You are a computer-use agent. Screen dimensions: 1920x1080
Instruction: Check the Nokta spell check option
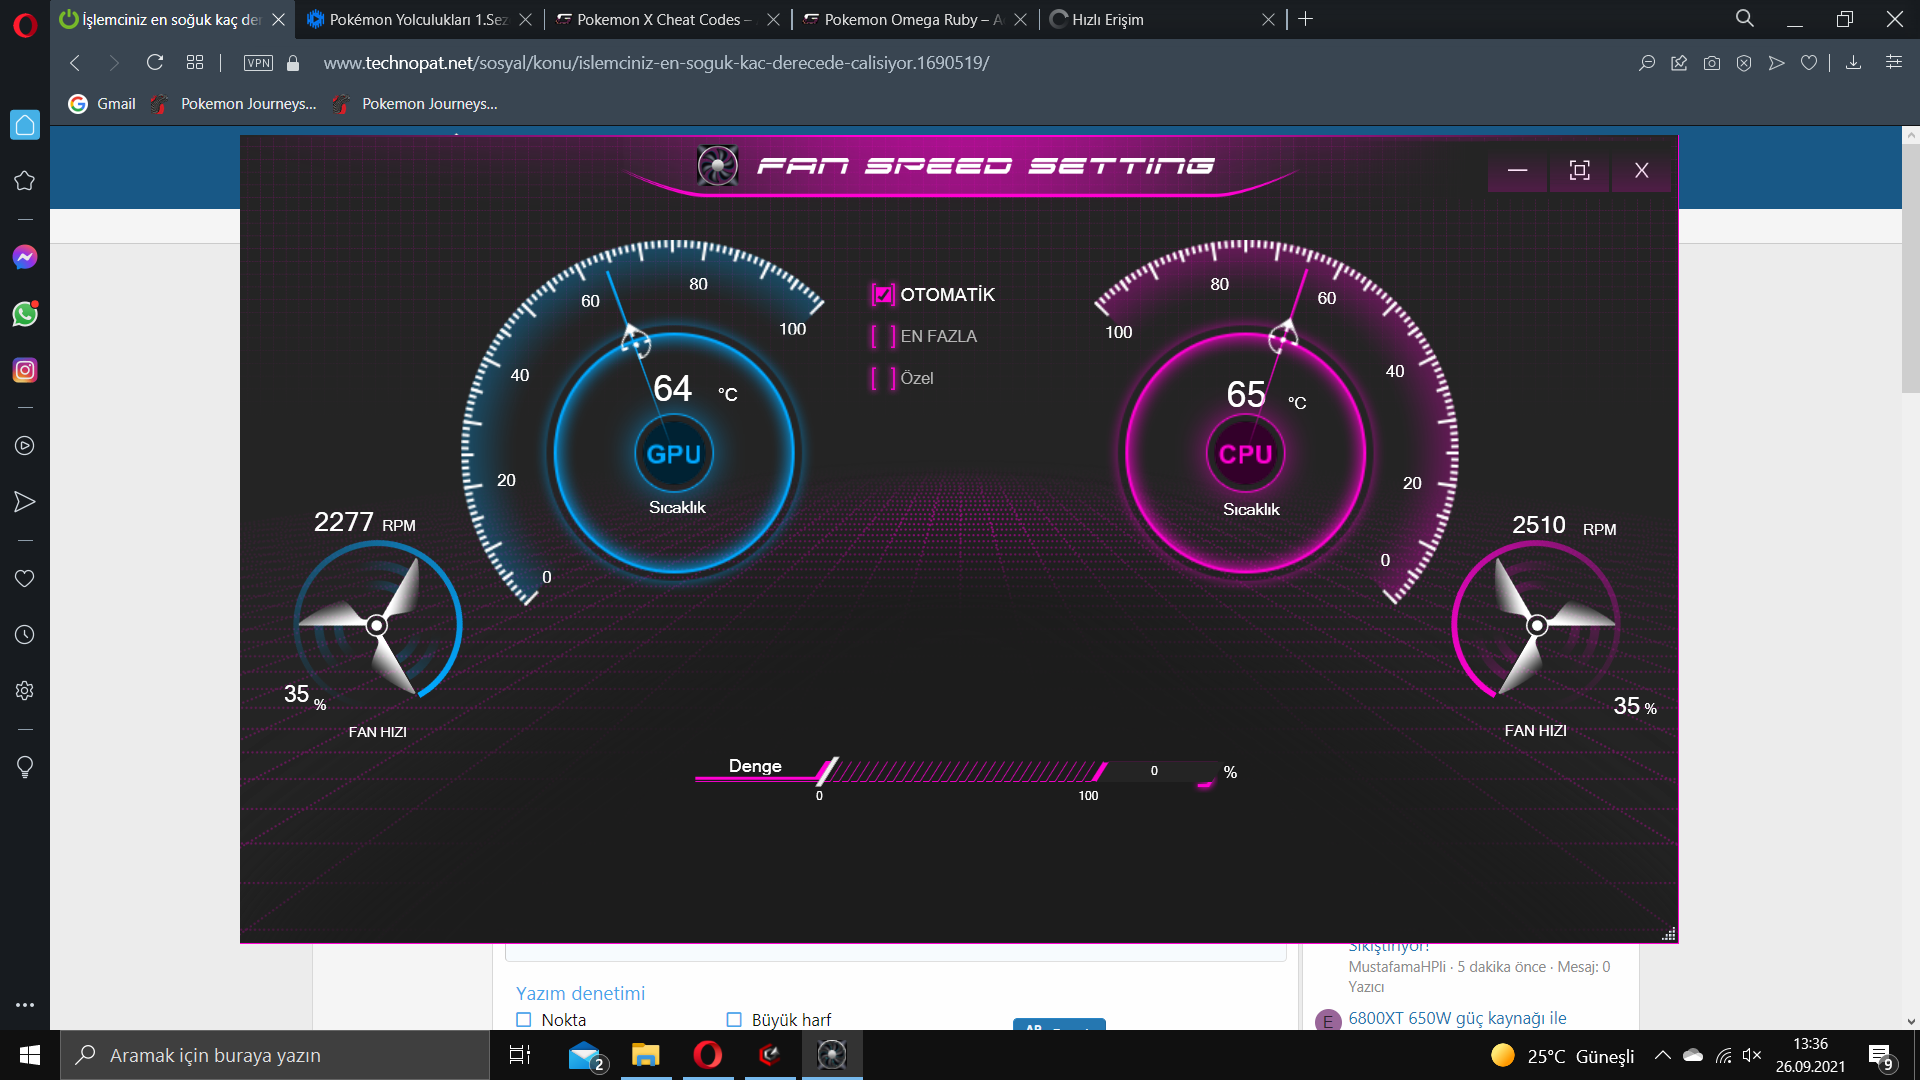pyautogui.click(x=524, y=1020)
